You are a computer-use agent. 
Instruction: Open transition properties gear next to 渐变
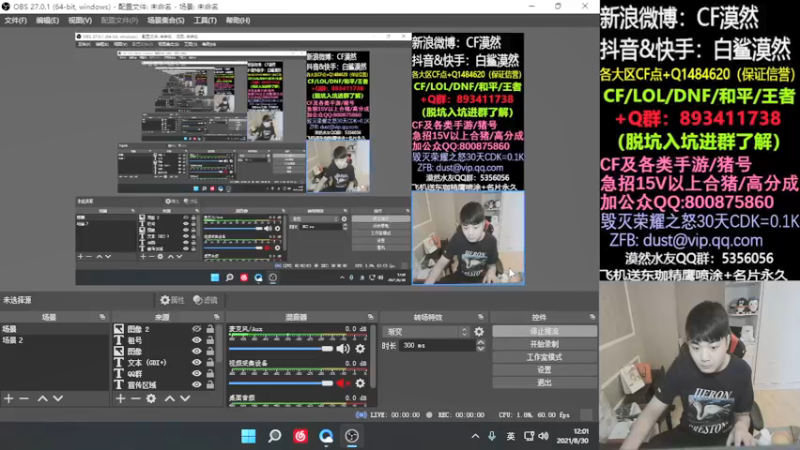479,332
